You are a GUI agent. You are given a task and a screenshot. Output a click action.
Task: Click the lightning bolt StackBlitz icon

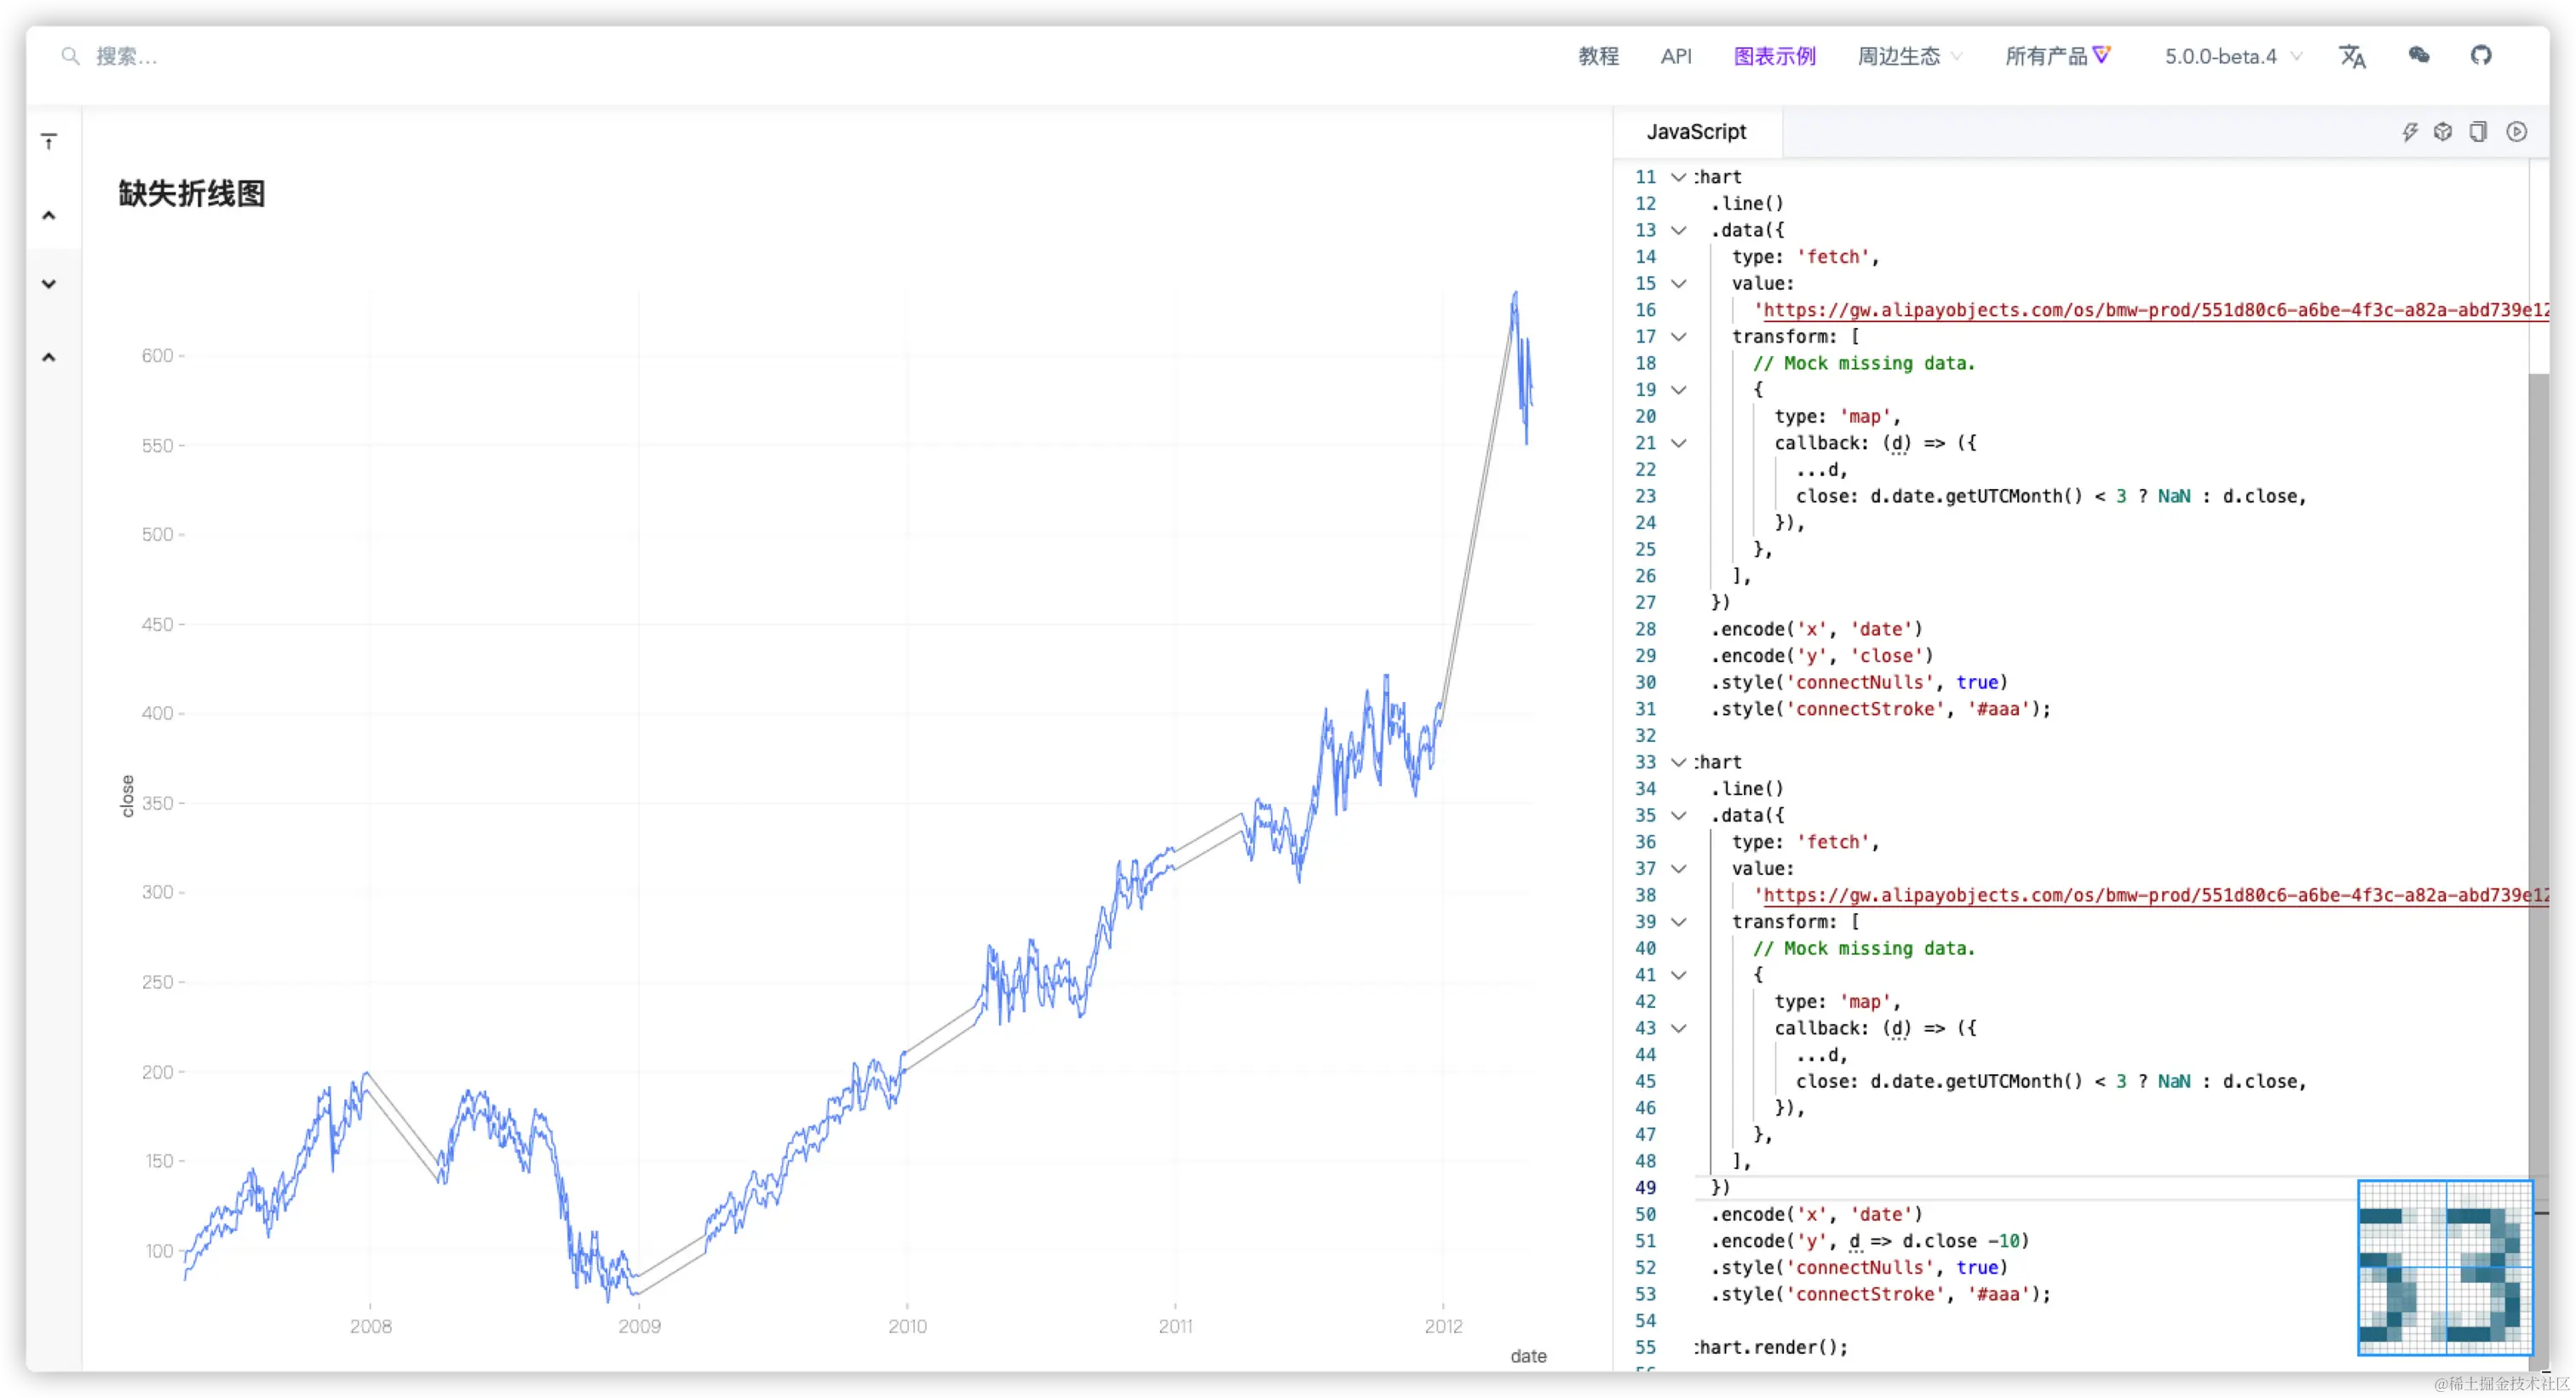[x=2410, y=132]
